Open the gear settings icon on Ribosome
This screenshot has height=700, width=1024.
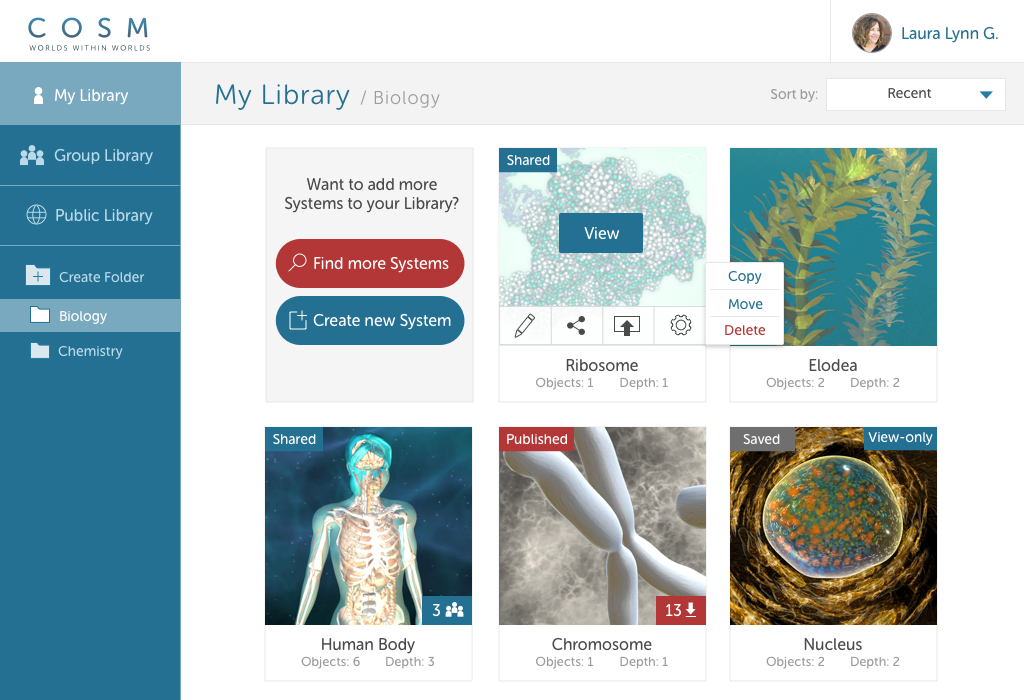tap(680, 326)
